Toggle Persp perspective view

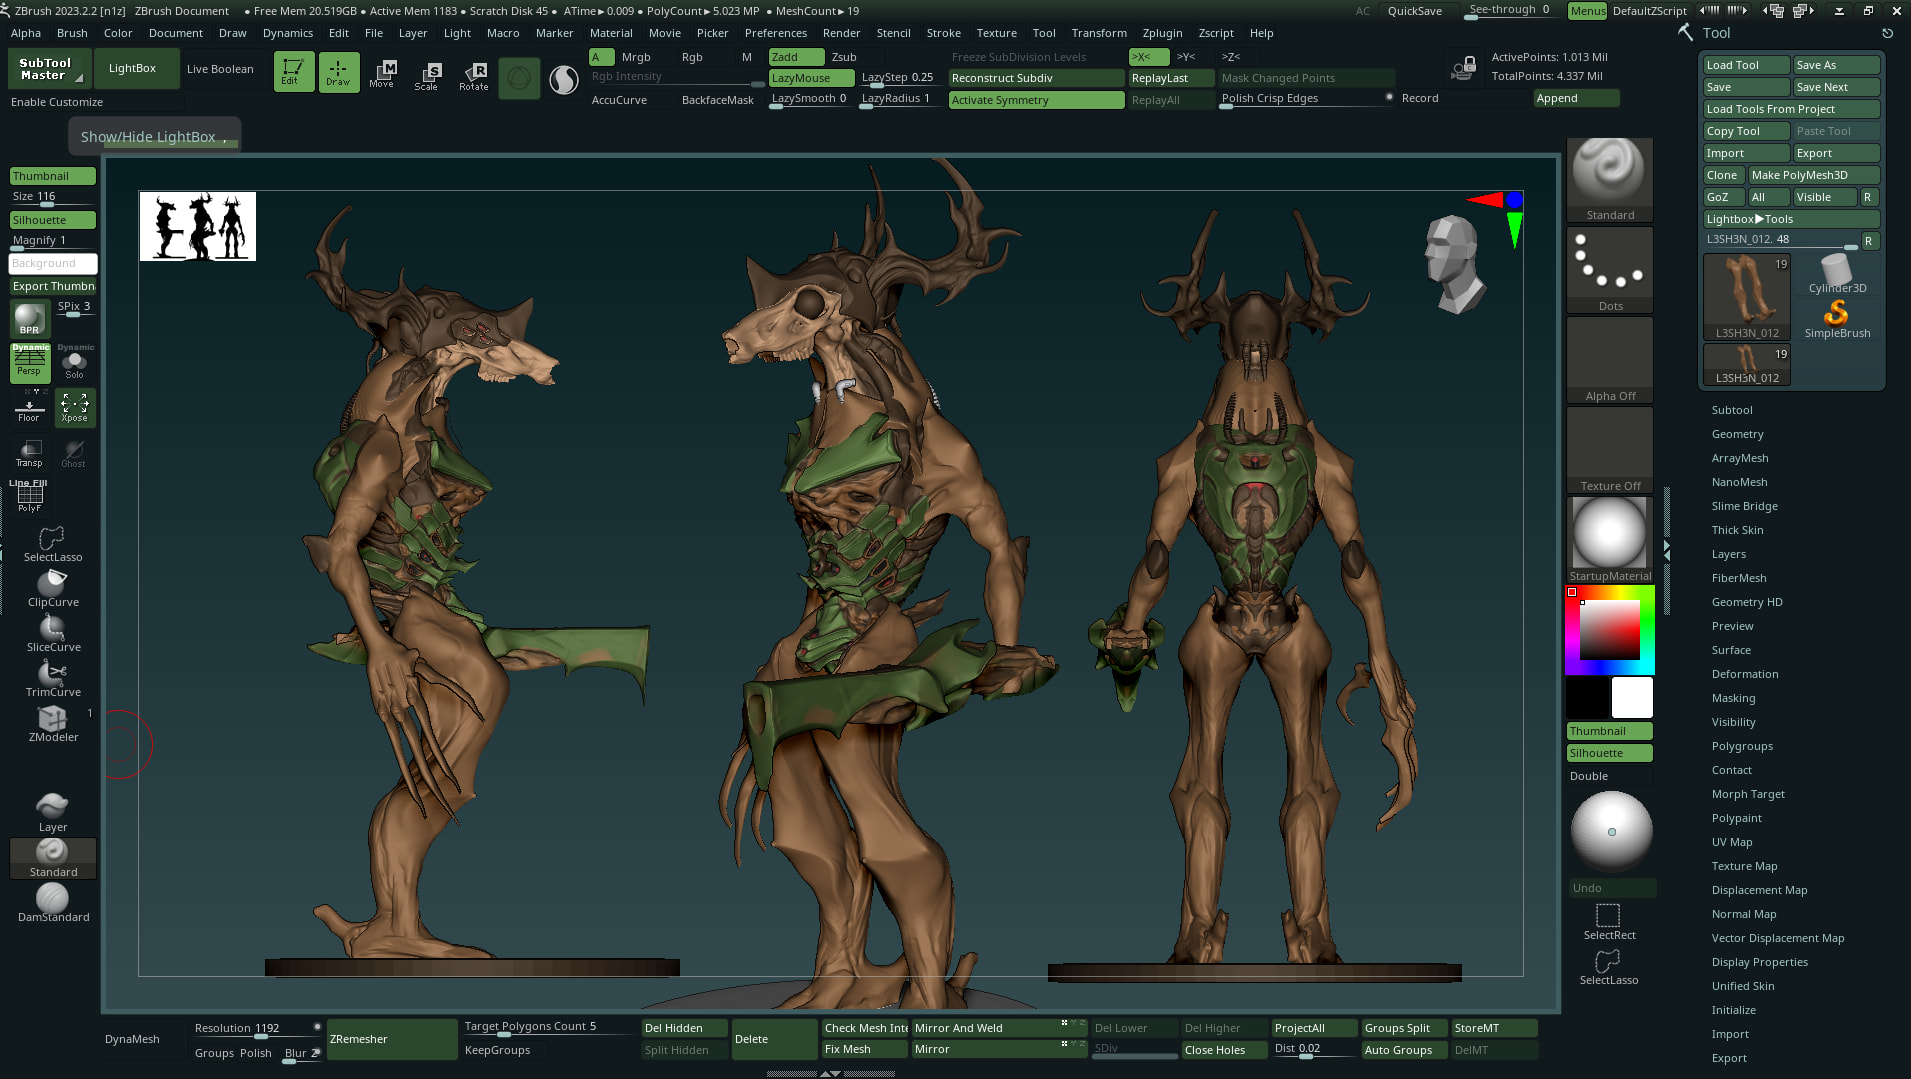click(x=30, y=362)
